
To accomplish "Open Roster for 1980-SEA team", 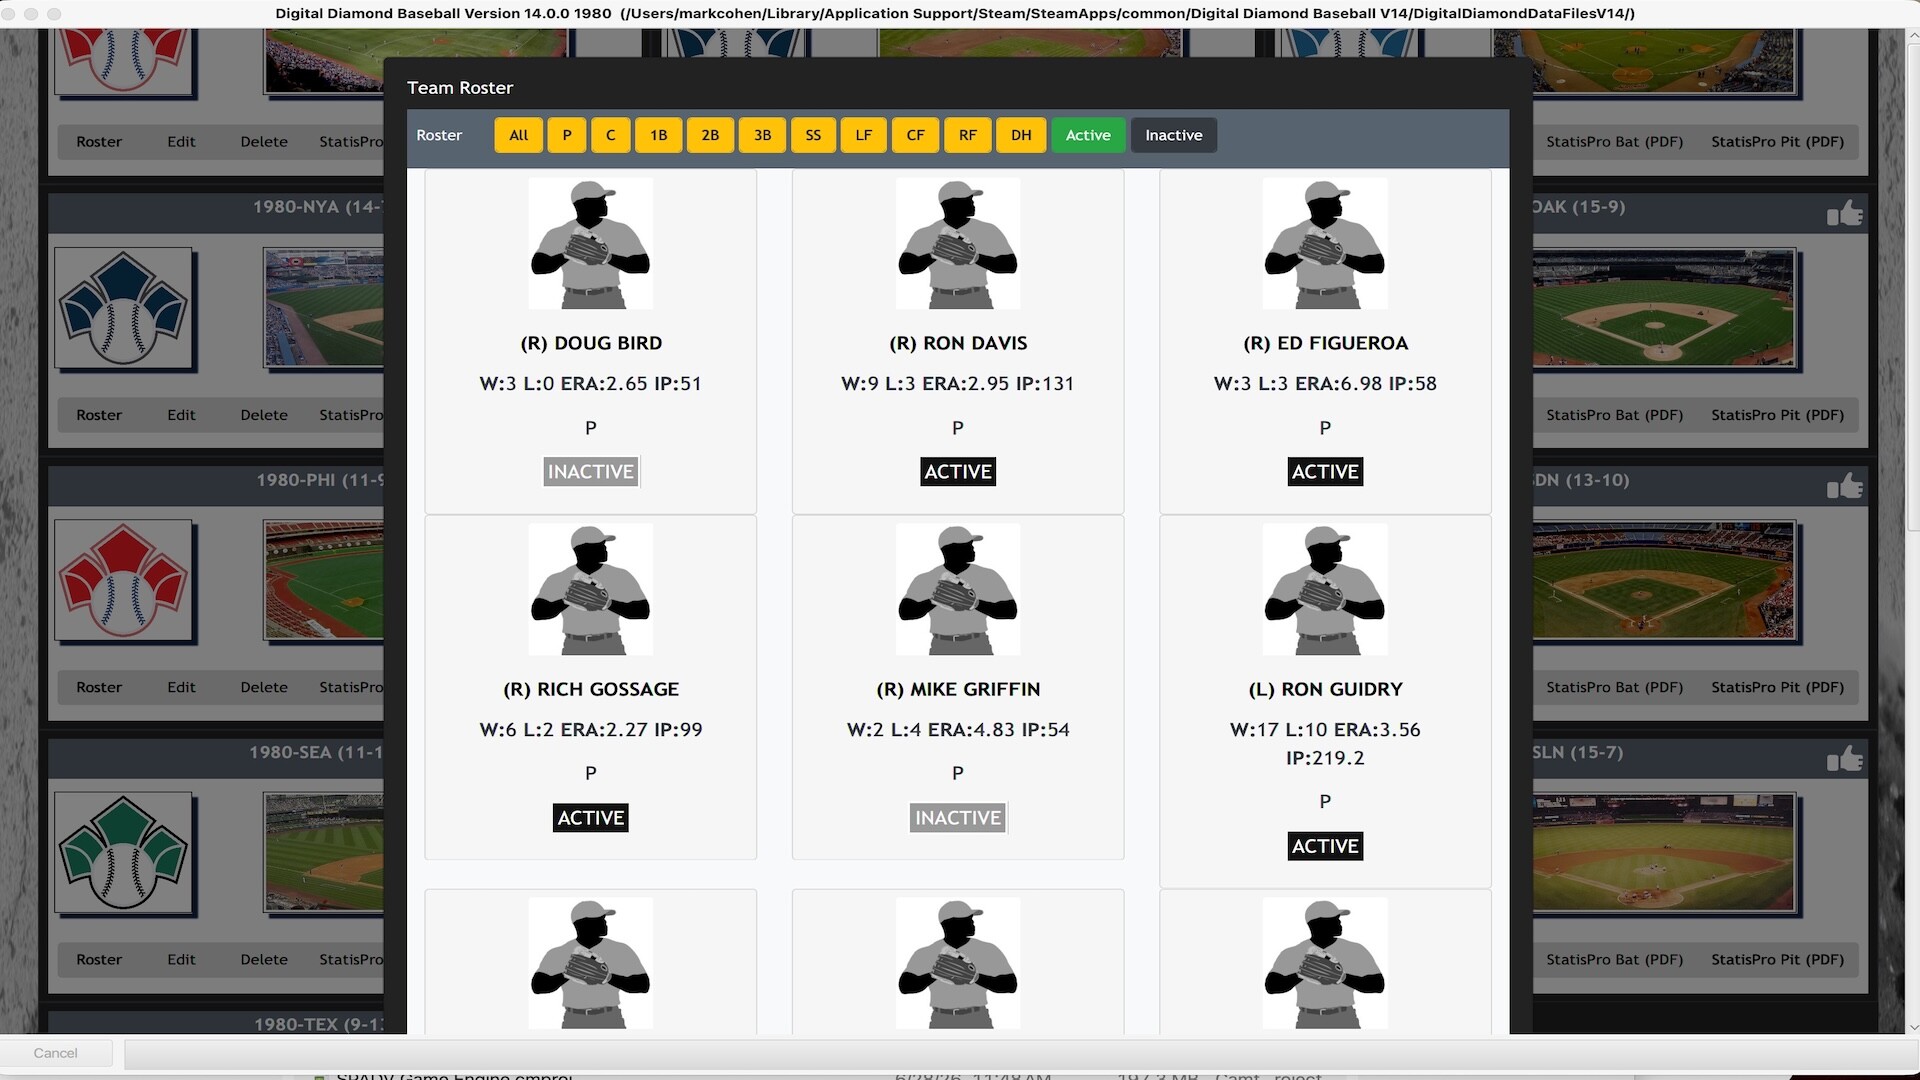I will pyautogui.click(x=99, y=959).
